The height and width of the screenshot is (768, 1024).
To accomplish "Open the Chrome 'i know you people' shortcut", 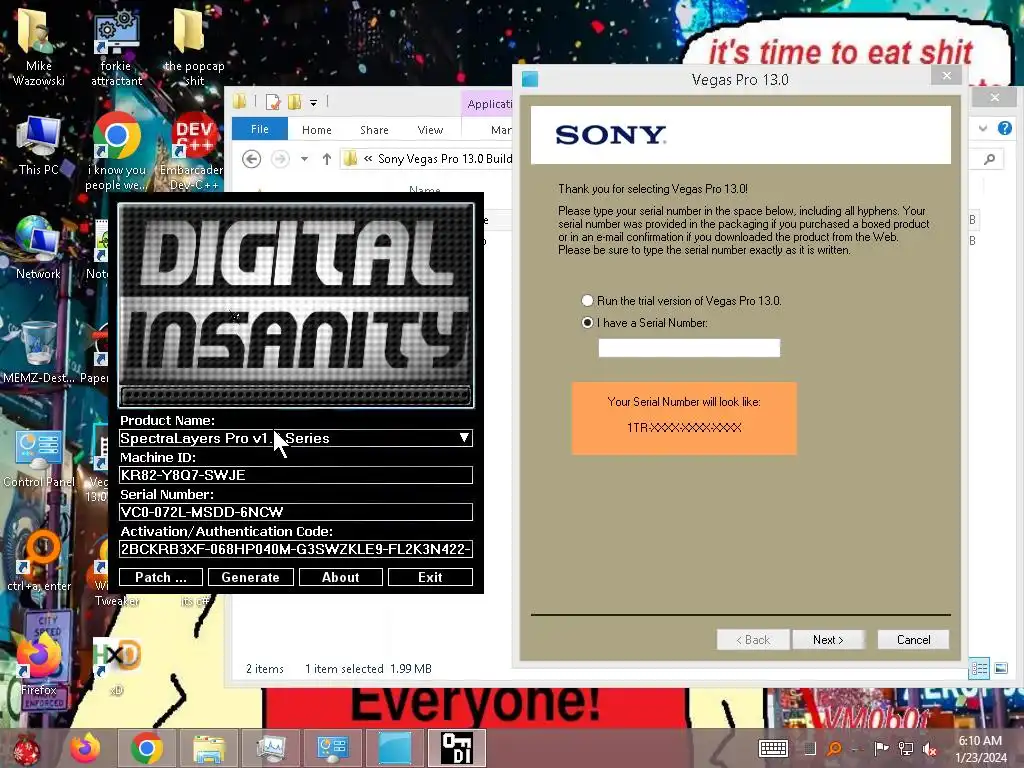I will (116, 152).
